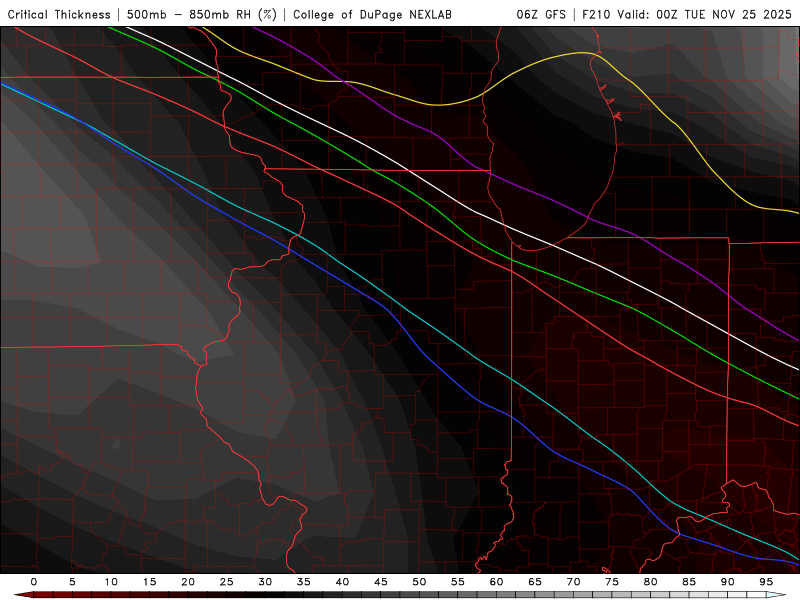Click the 80 value on the color scale
The image size is (800, 600).
pyautogui.click(x=650, y=582)
